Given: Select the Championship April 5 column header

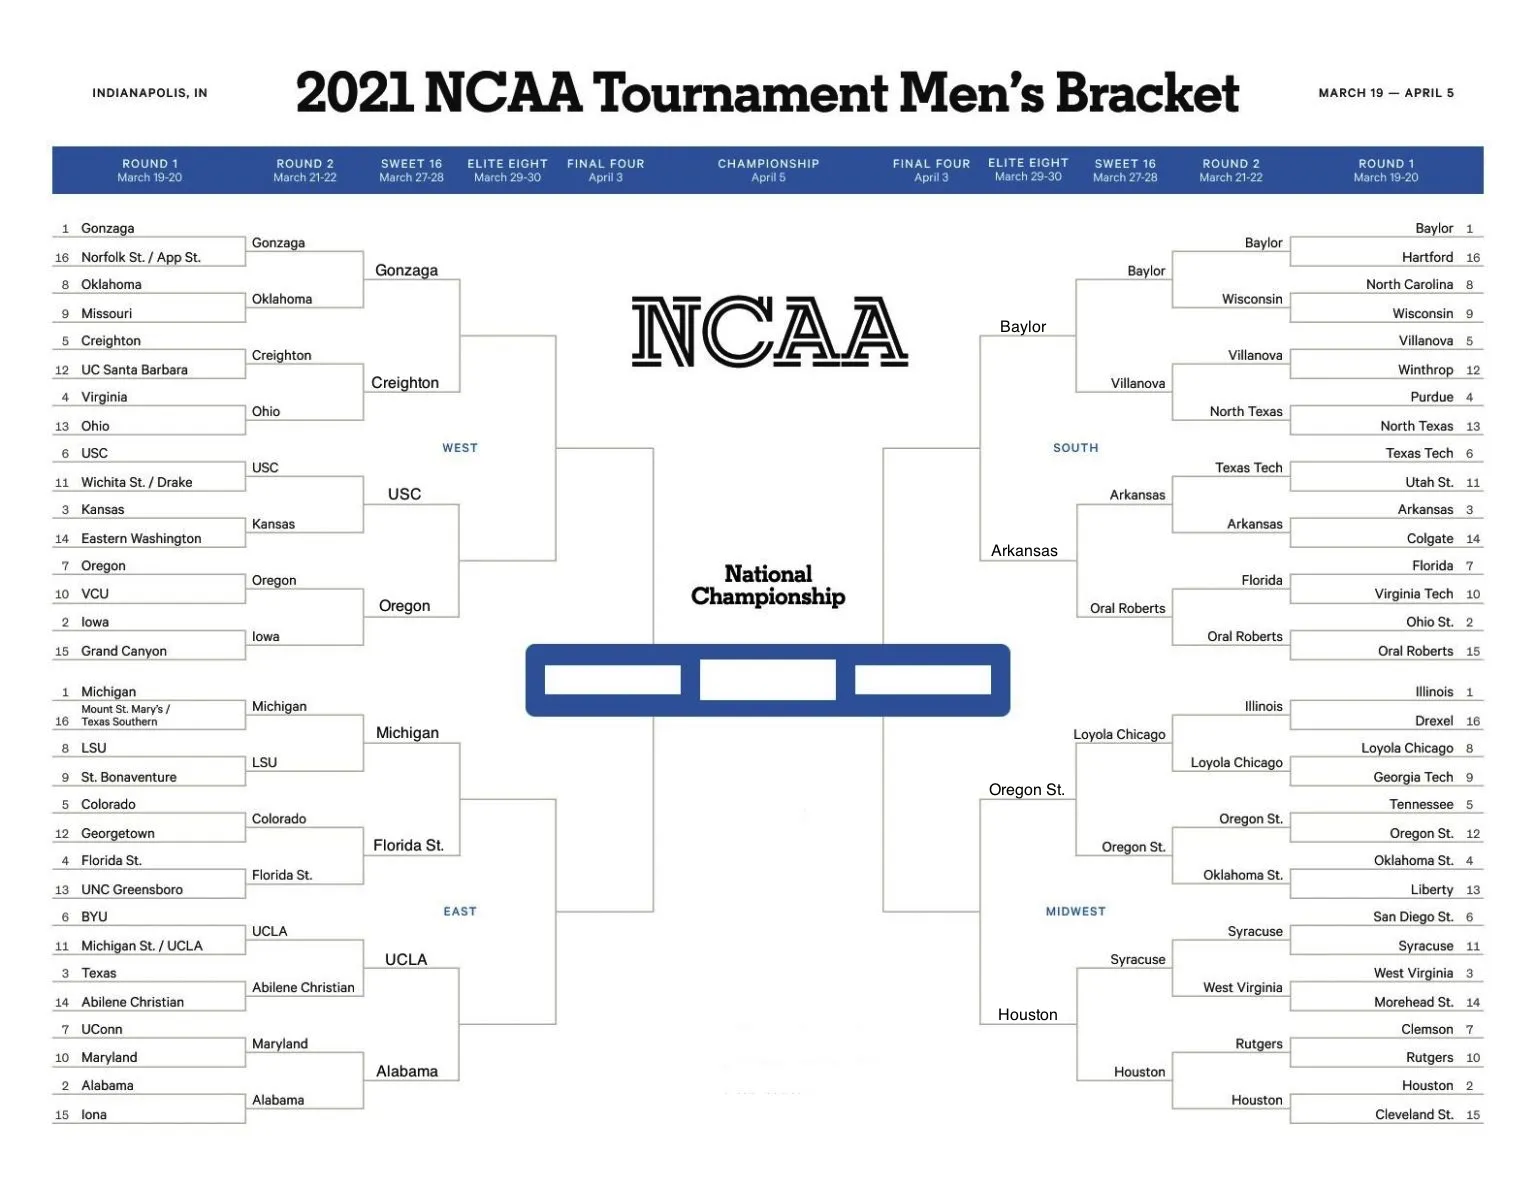Looking at the screenshot, I should tap(768, 170).
